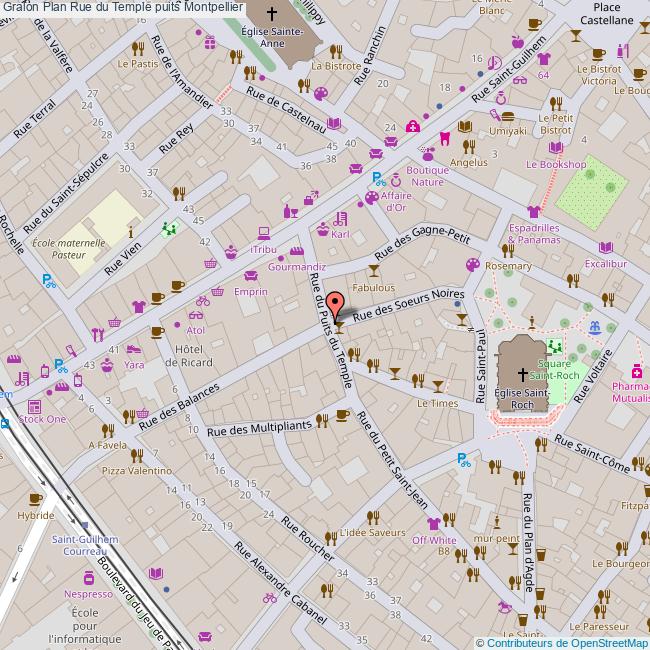Select the Église Sainte-Anne cross icon
Screen dimensions: 650x650
coord(270,14)
